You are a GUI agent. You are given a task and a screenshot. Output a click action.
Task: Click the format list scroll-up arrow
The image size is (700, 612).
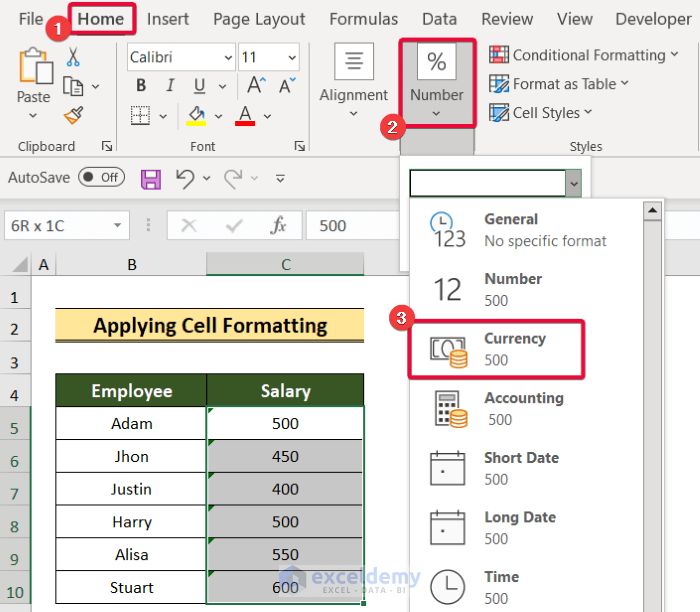coord(652,210)
